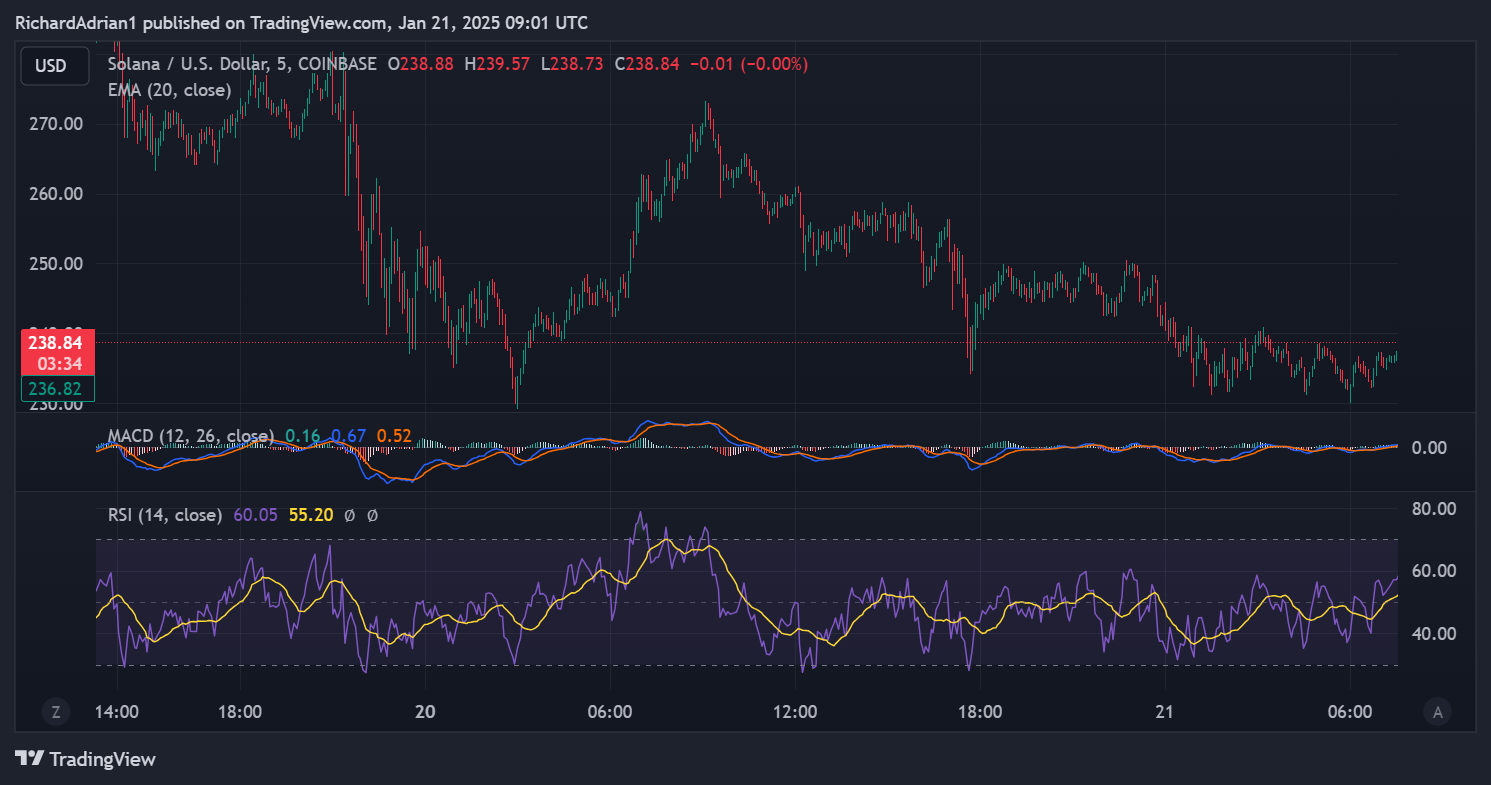Click the 0.00 MACD axis label

1429,447
